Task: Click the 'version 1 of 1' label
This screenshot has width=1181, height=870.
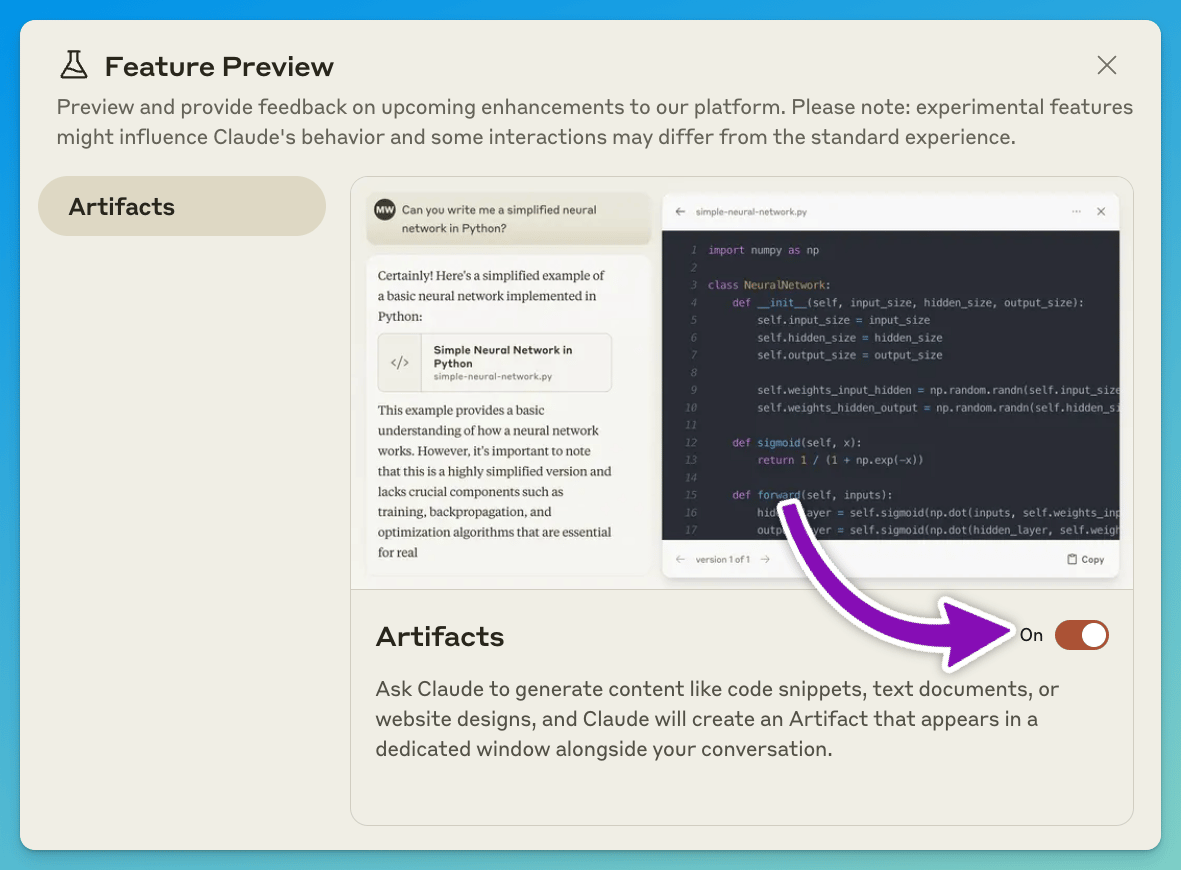Action: (x=722, y=560)
